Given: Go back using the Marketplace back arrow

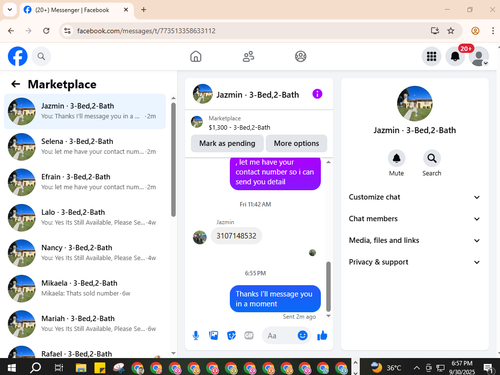Looking at the screenshot, I should [15, 84].
